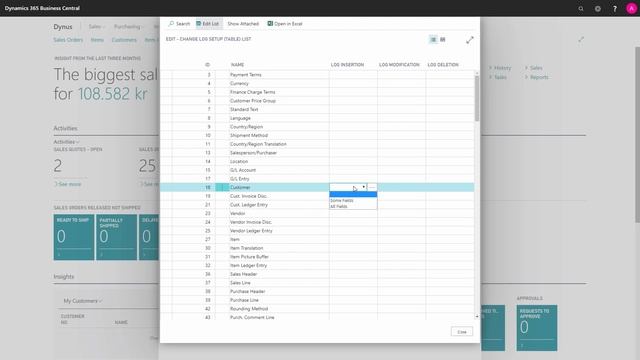Expand the Activities dropdown in background page
The image size is (640, 360).
(x=67, y=142)
